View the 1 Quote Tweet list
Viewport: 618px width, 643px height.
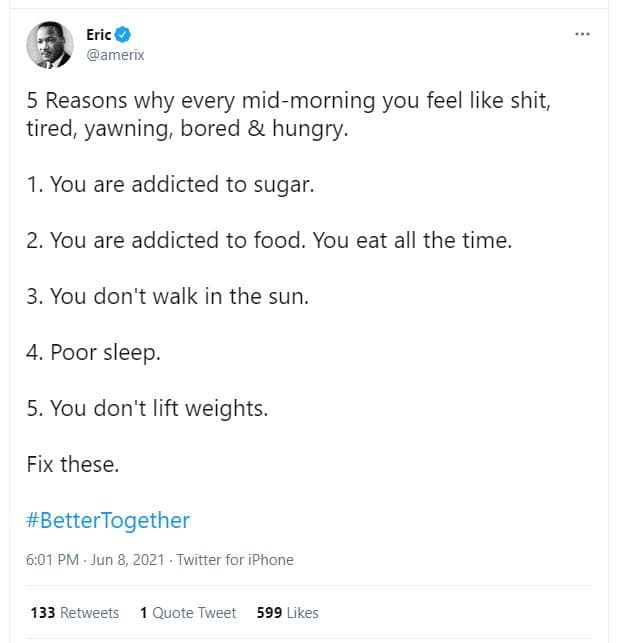188,613
